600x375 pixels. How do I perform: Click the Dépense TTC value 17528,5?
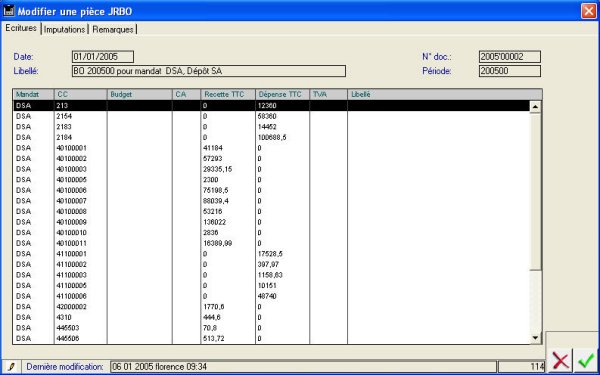click(x=271, y=254)
